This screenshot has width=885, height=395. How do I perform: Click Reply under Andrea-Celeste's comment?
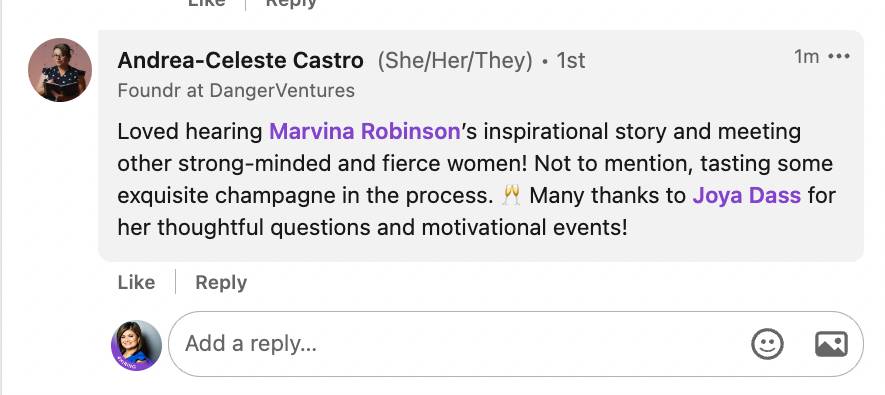click(221, 282)
